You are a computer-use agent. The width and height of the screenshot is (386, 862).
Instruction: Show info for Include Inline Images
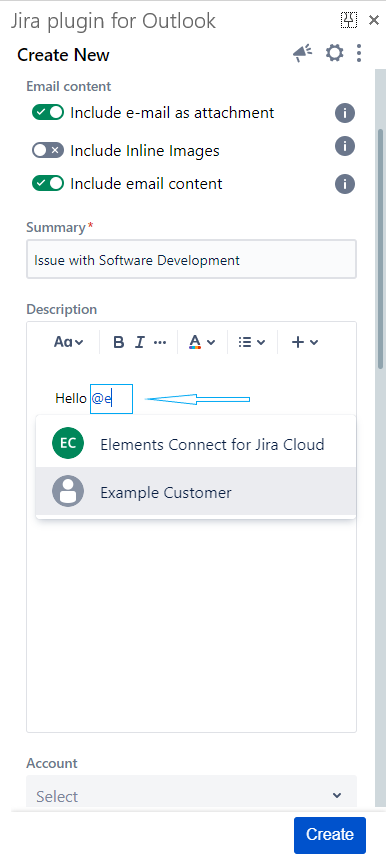[x=345, y=146]
